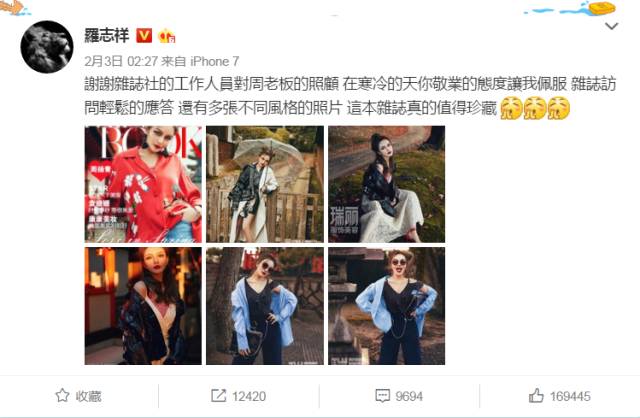
Task: Open the last blue jacket sunglasses photo
Action: (x=387, y=306)
